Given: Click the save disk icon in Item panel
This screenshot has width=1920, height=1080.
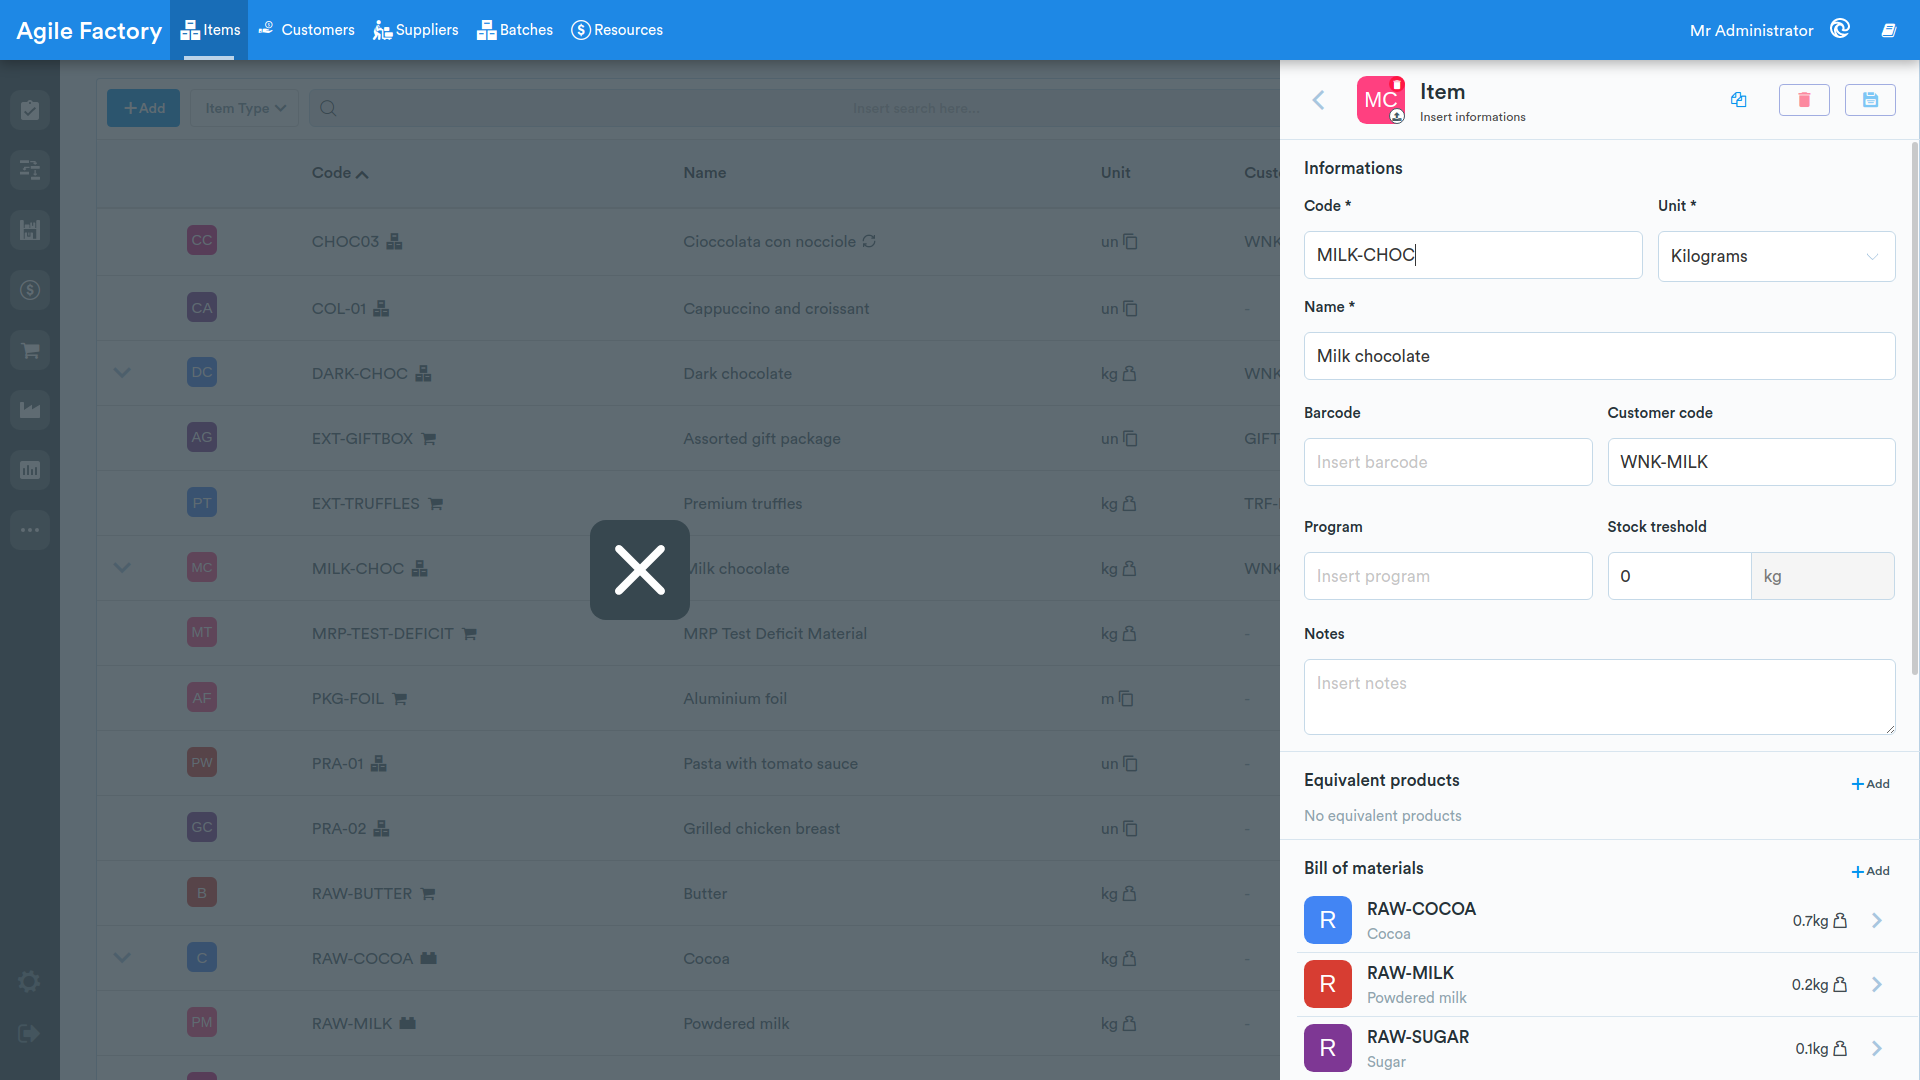Looking at the screenshot, I should (1870, 100).
